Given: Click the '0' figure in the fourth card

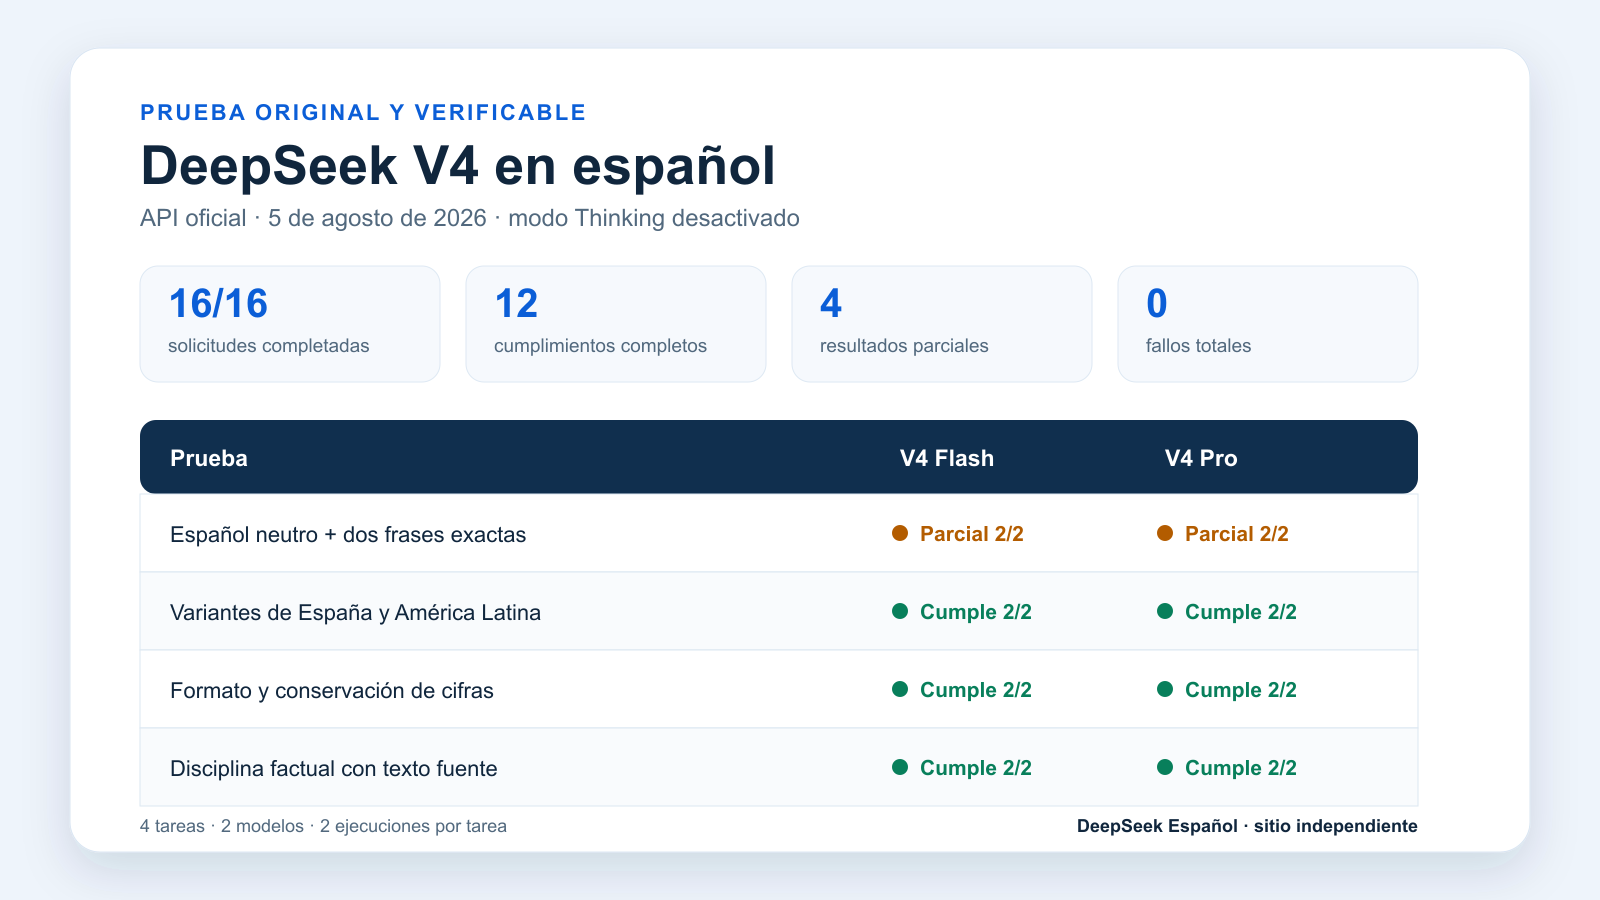Looking at the screenshot, I should tap(1157, 304).
